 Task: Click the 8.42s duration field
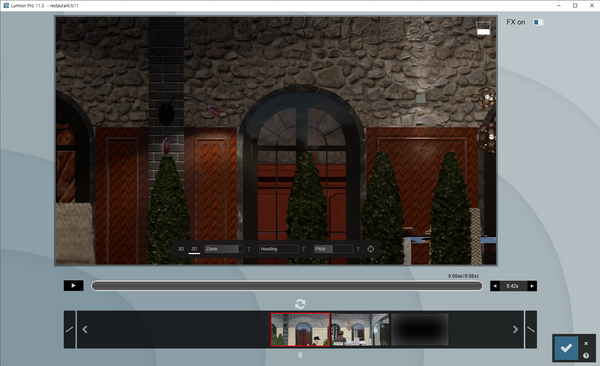click(513, 286)
